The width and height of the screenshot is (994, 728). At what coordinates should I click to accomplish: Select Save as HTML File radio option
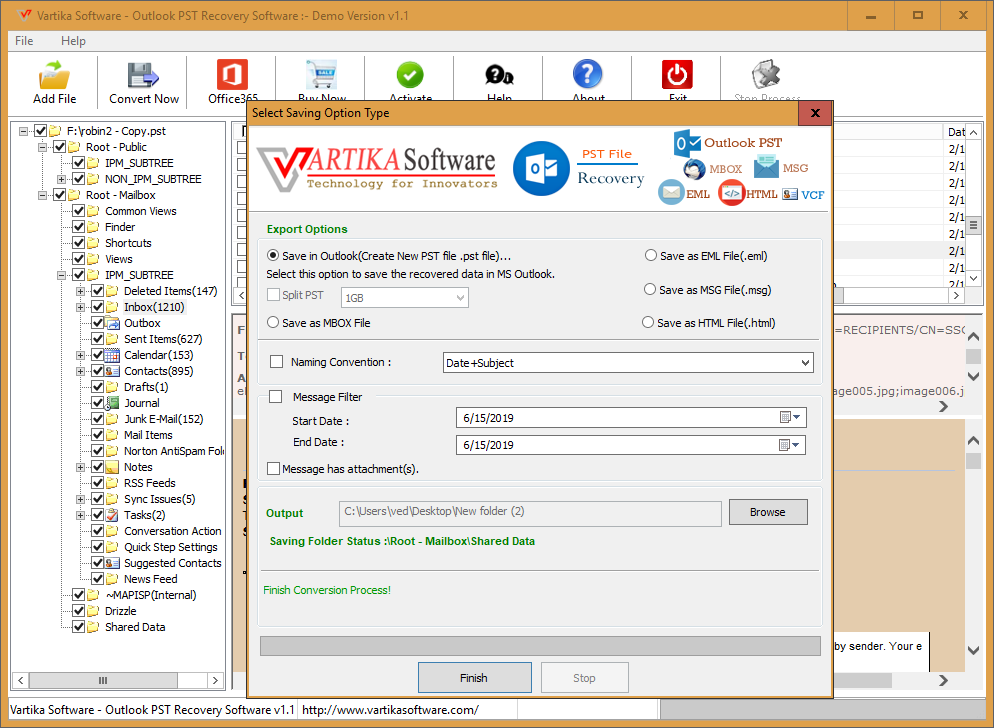click(x=648, y=322)
